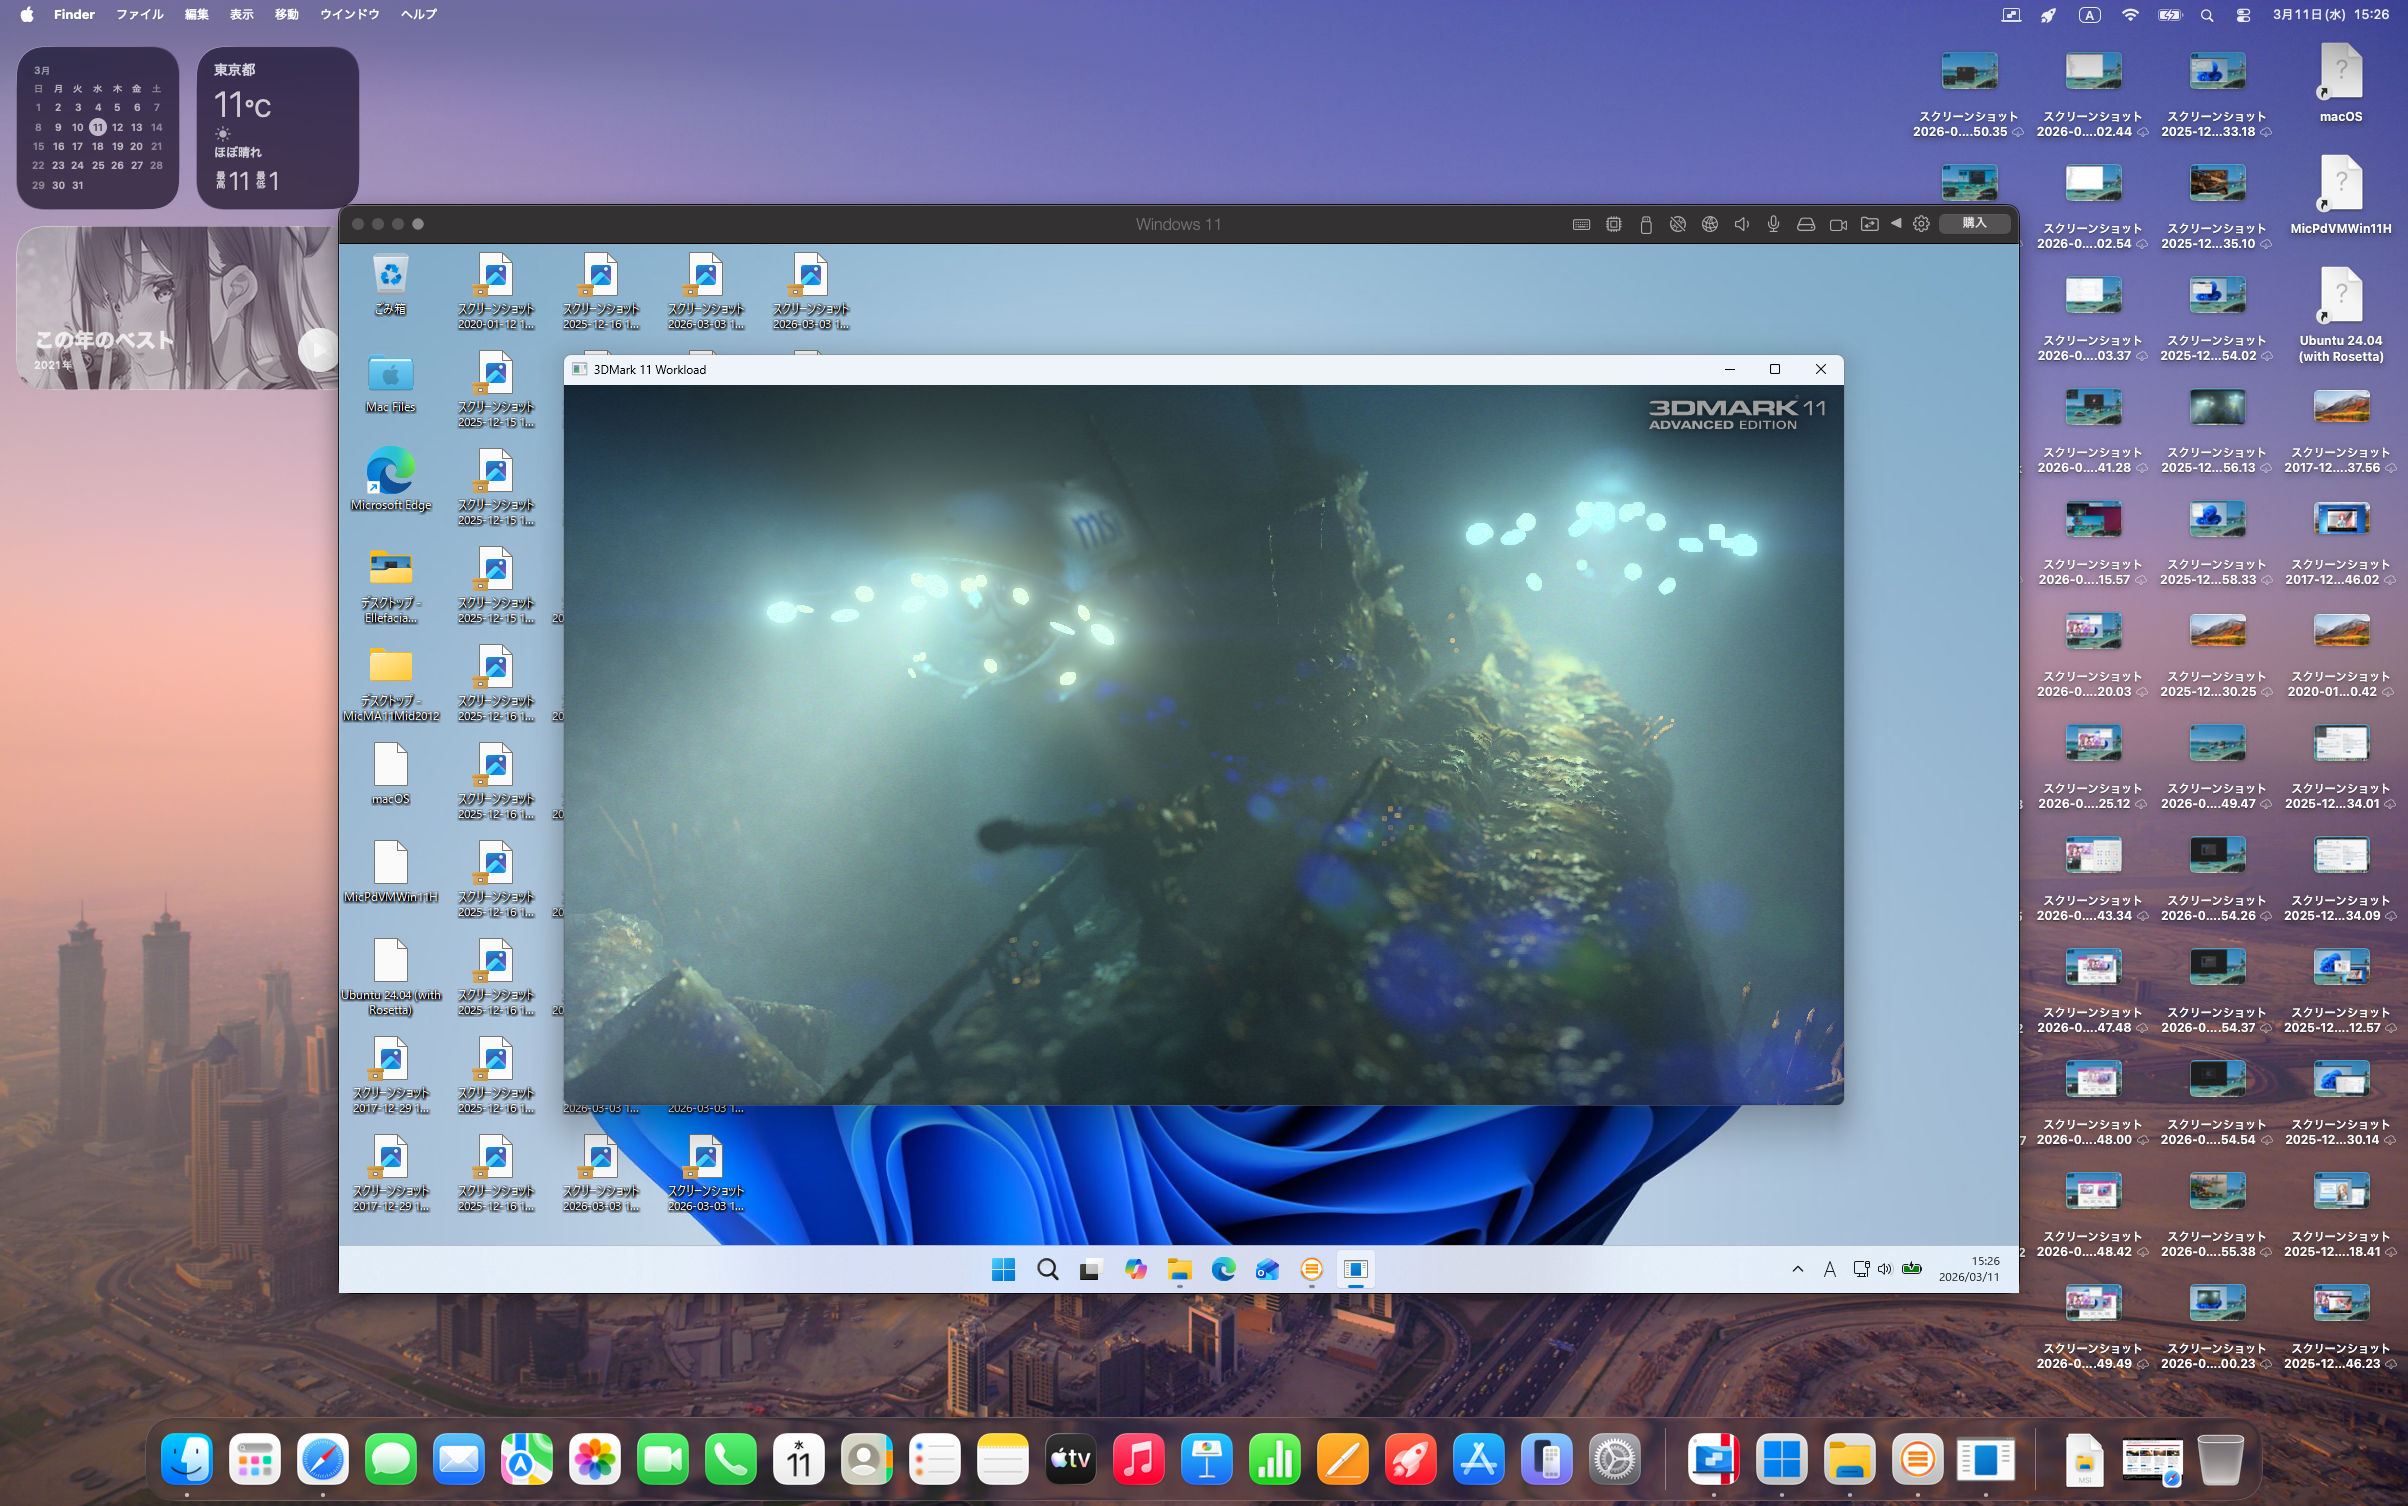Open the Windows Start menu
The image size is (2408, 1506).
(1003, 1269)
